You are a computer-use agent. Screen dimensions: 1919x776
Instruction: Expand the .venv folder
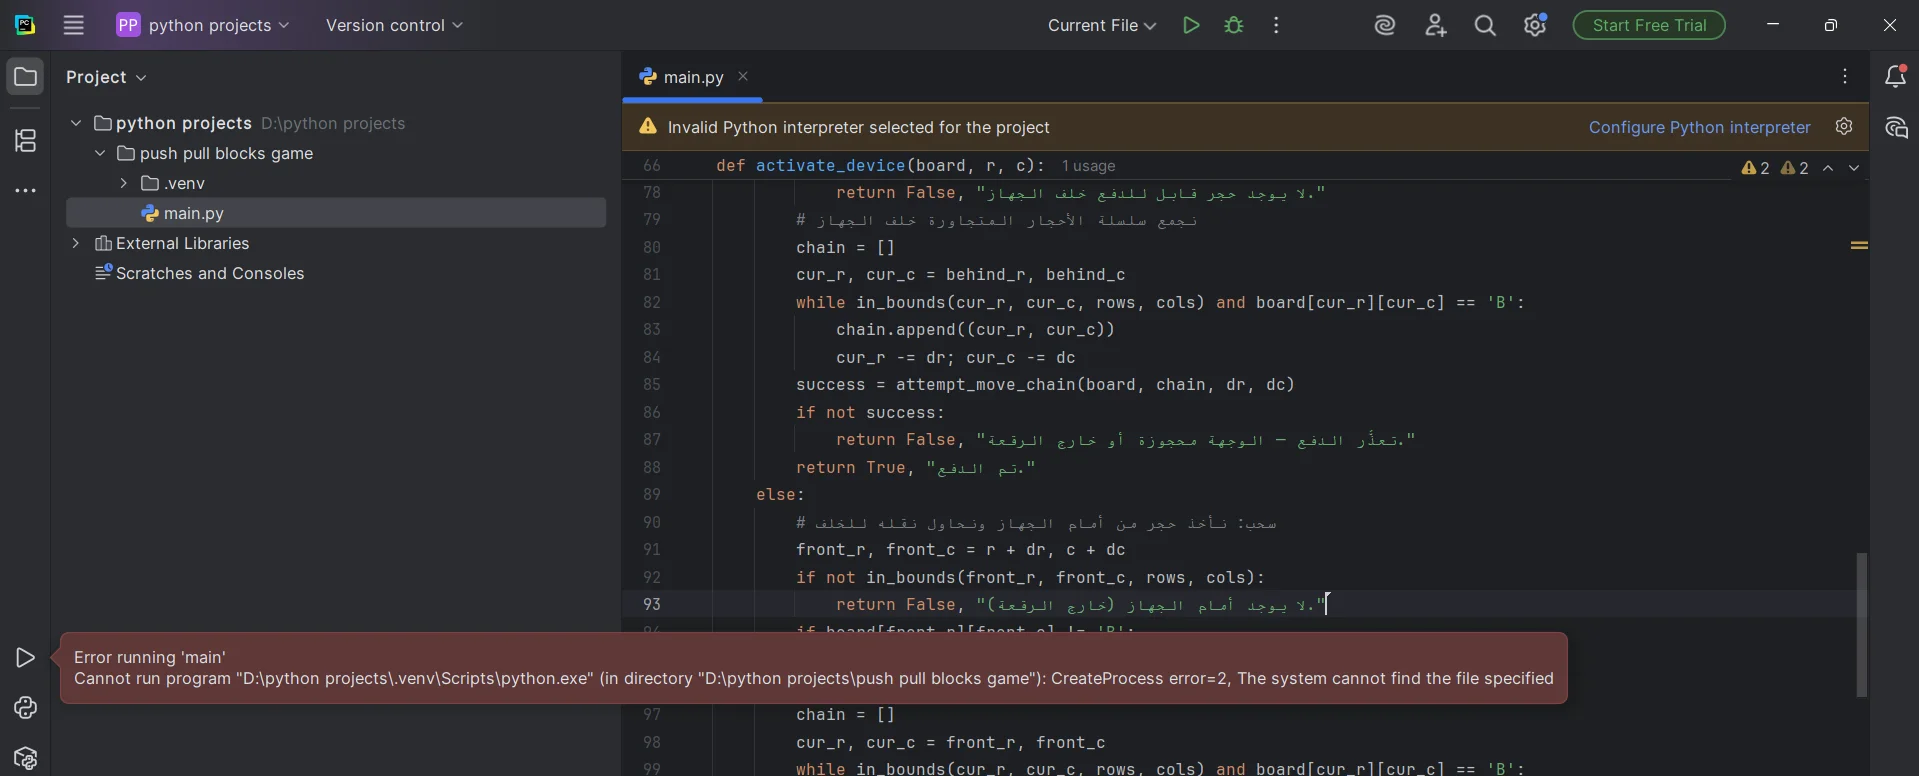coord(123,183)
